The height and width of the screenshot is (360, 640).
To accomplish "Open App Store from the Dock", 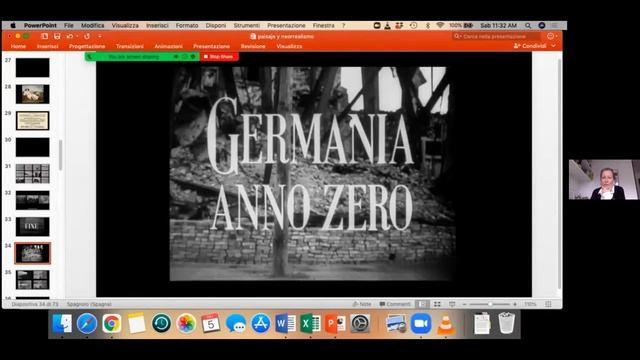I will point(261,324).
